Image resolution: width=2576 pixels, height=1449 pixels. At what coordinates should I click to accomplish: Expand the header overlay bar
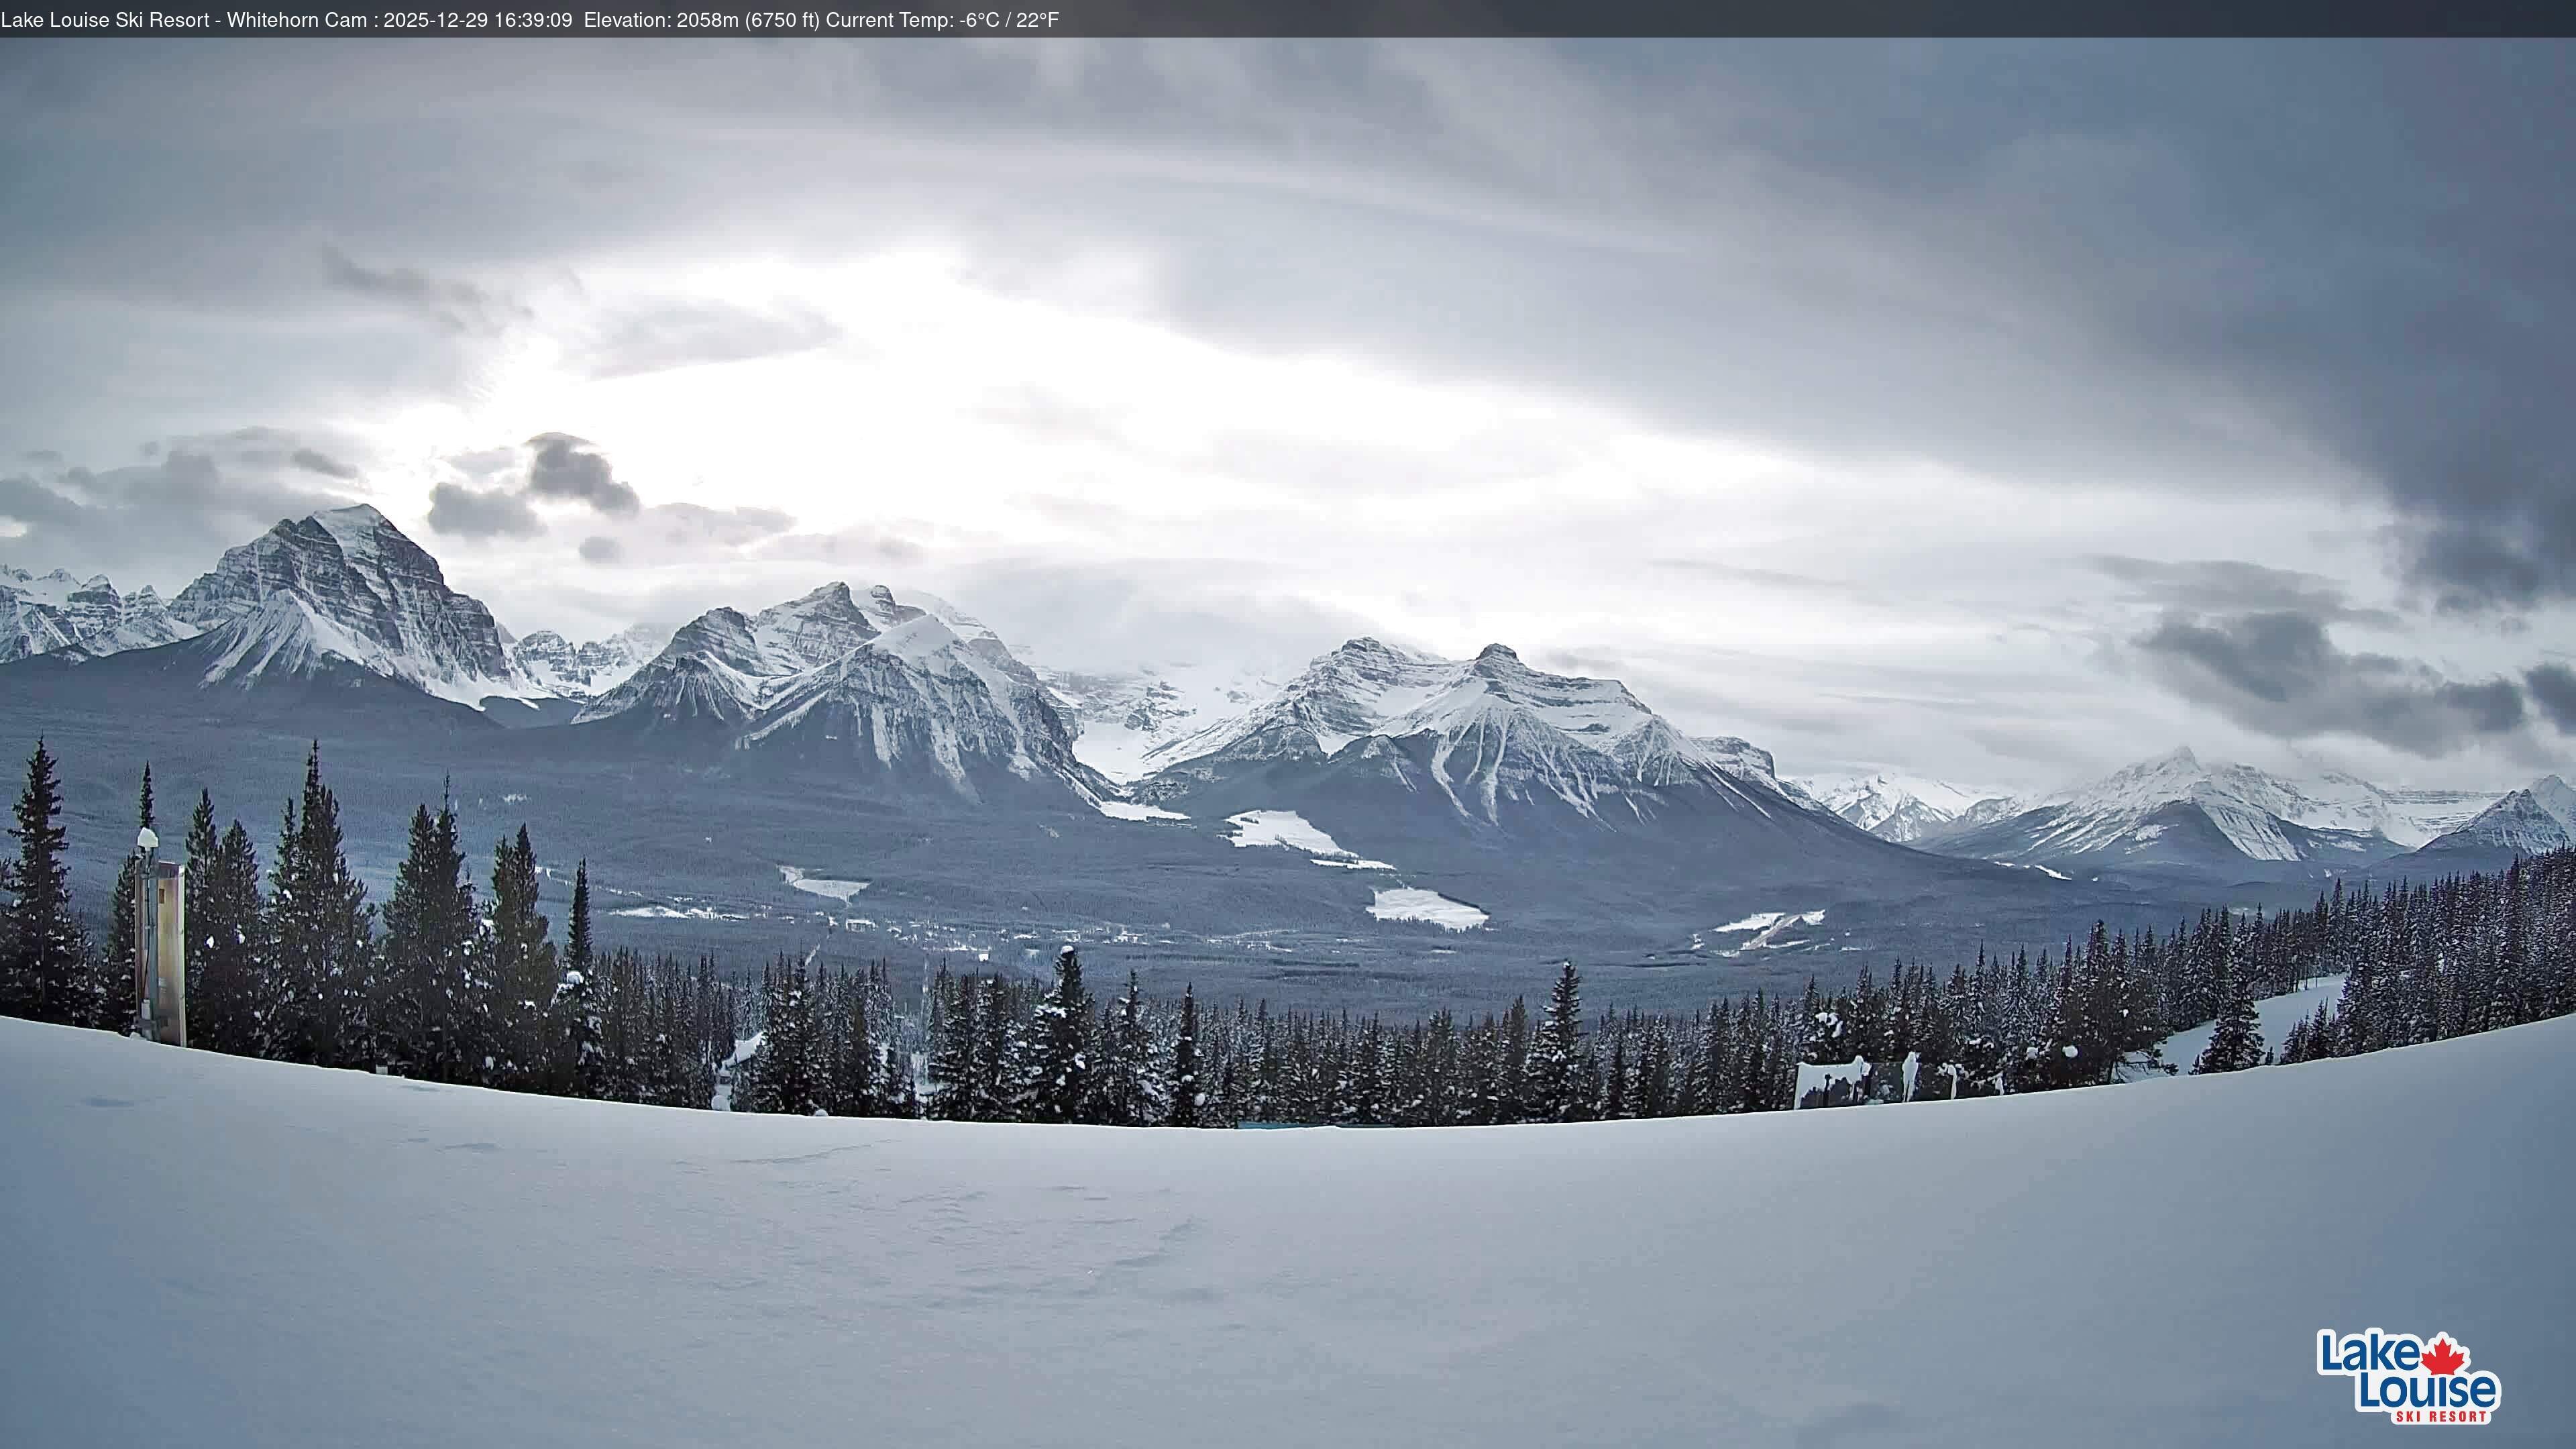pyautogui.click(x=1288, y=17)
